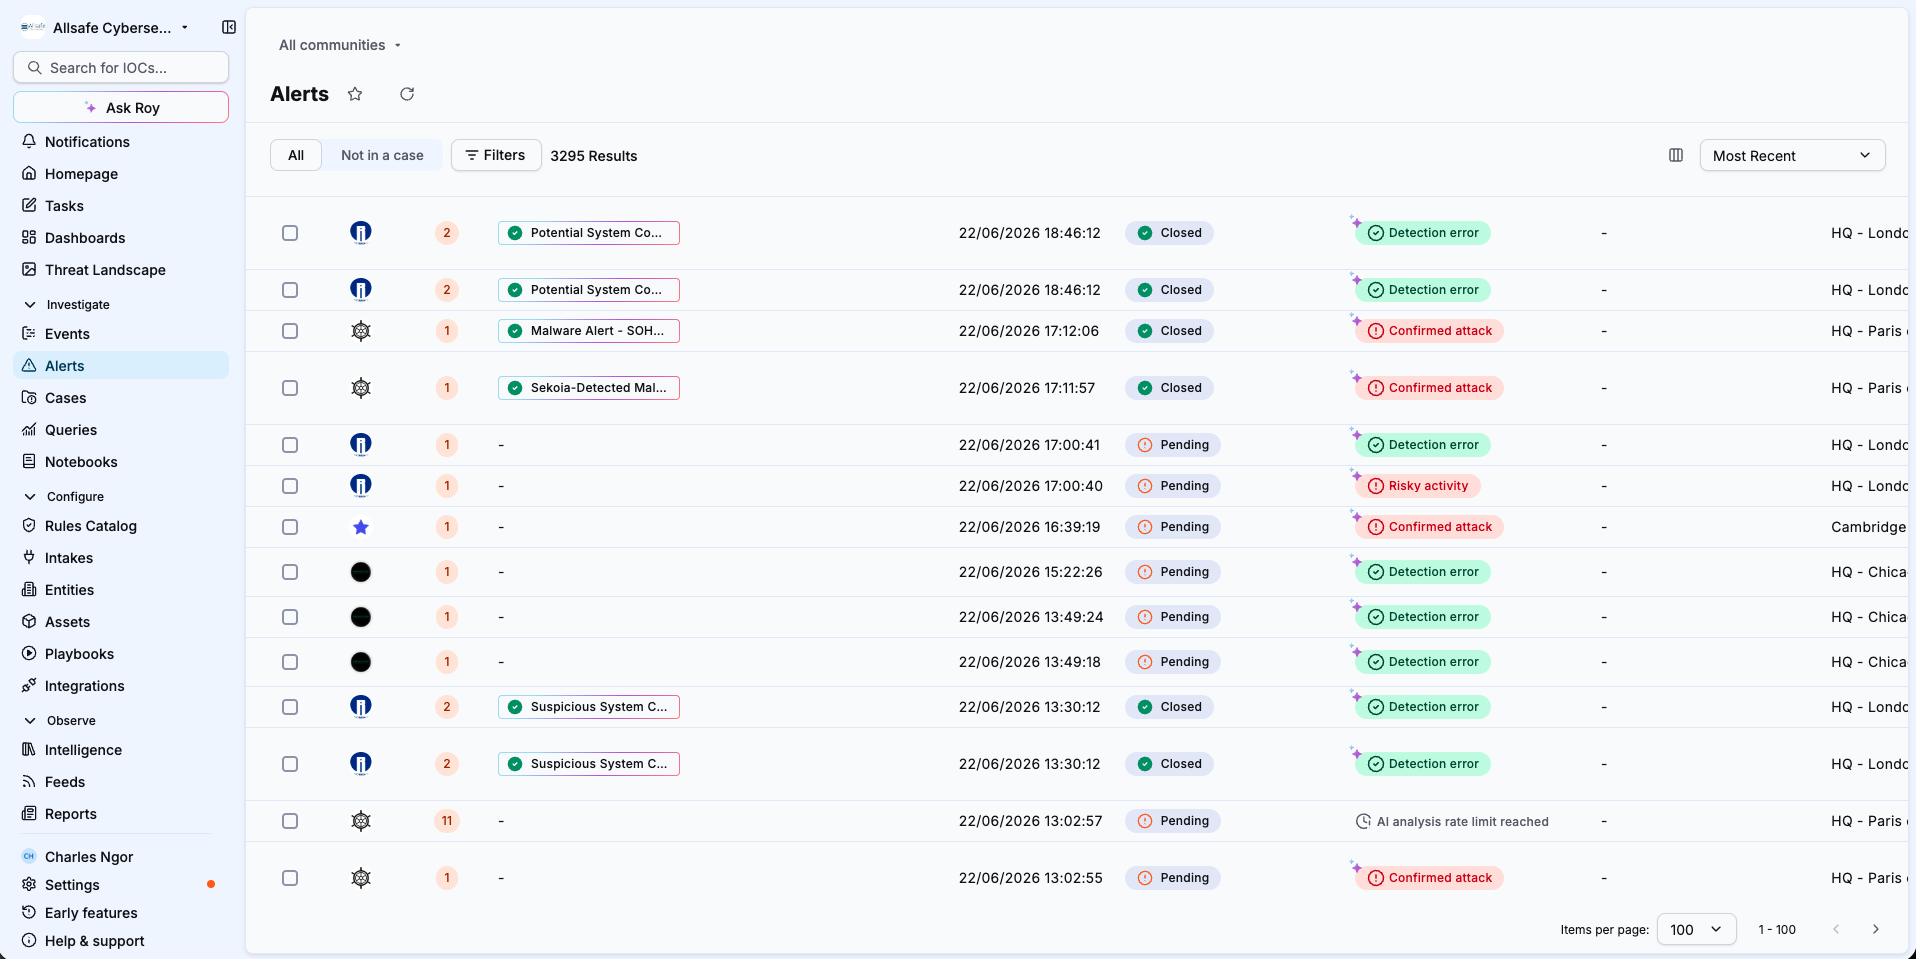Open Help & support

tap(120, 941)
